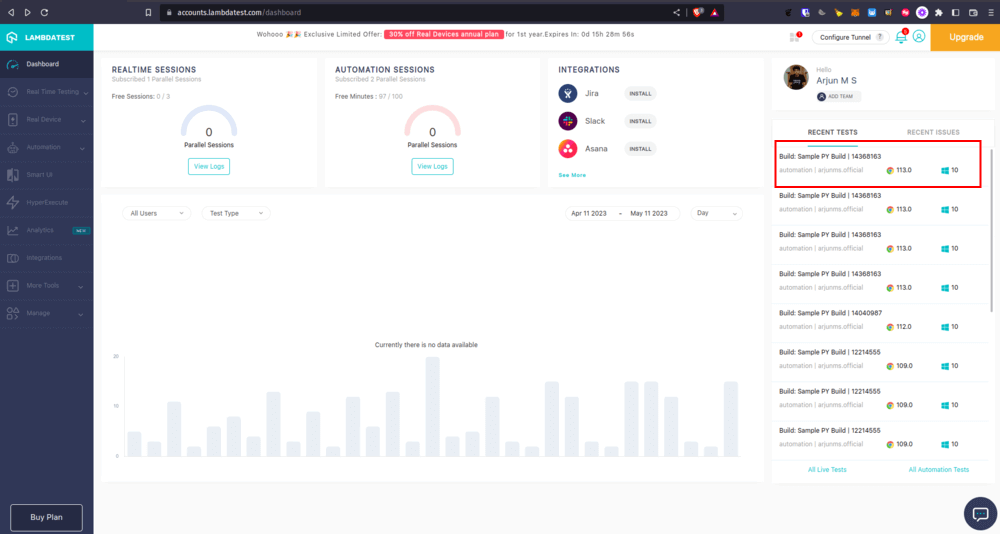Viewport: 1000px width, 534px height.
Task: Click the Jira integration icon
Action: tap(568, 93)
